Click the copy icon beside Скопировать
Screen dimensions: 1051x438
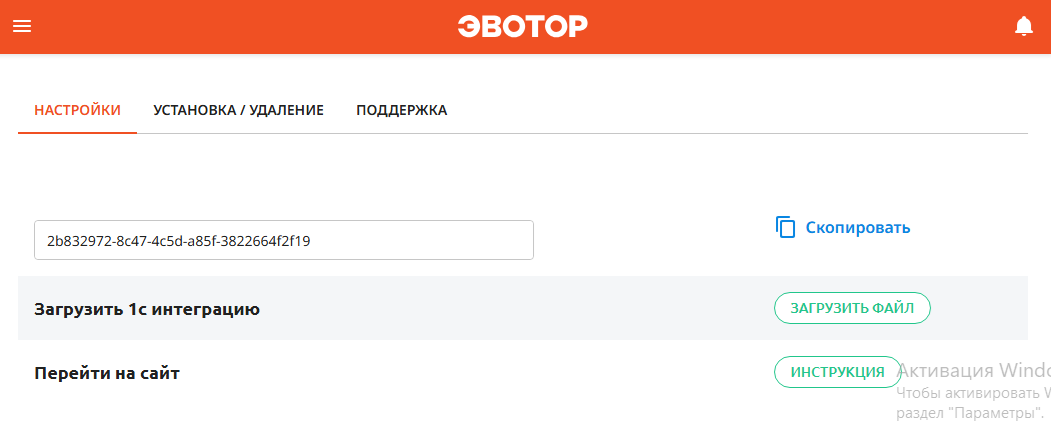pyautogui.click(x=785, y=227)
